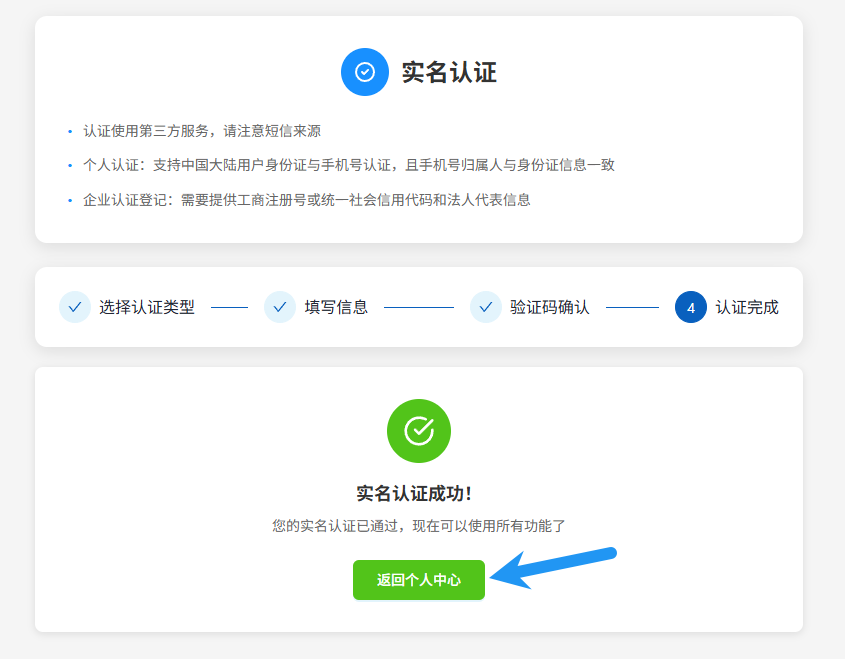845x659 pixels.
Task: Click the checkmark icon for 验证码确认 step
Action: (486, 307)
